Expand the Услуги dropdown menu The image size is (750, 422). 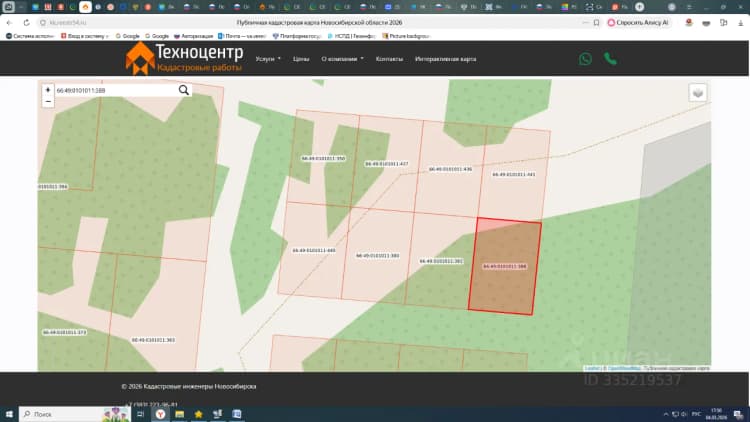click(268, 59)
